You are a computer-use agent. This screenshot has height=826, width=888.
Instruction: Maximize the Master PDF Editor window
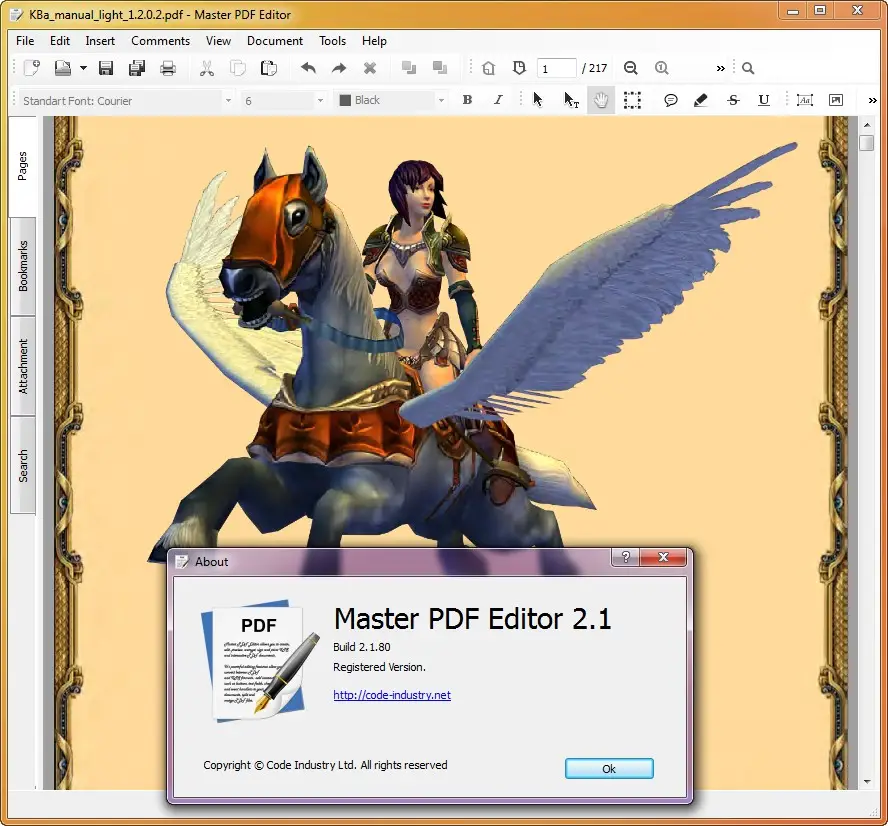(820, 10)
